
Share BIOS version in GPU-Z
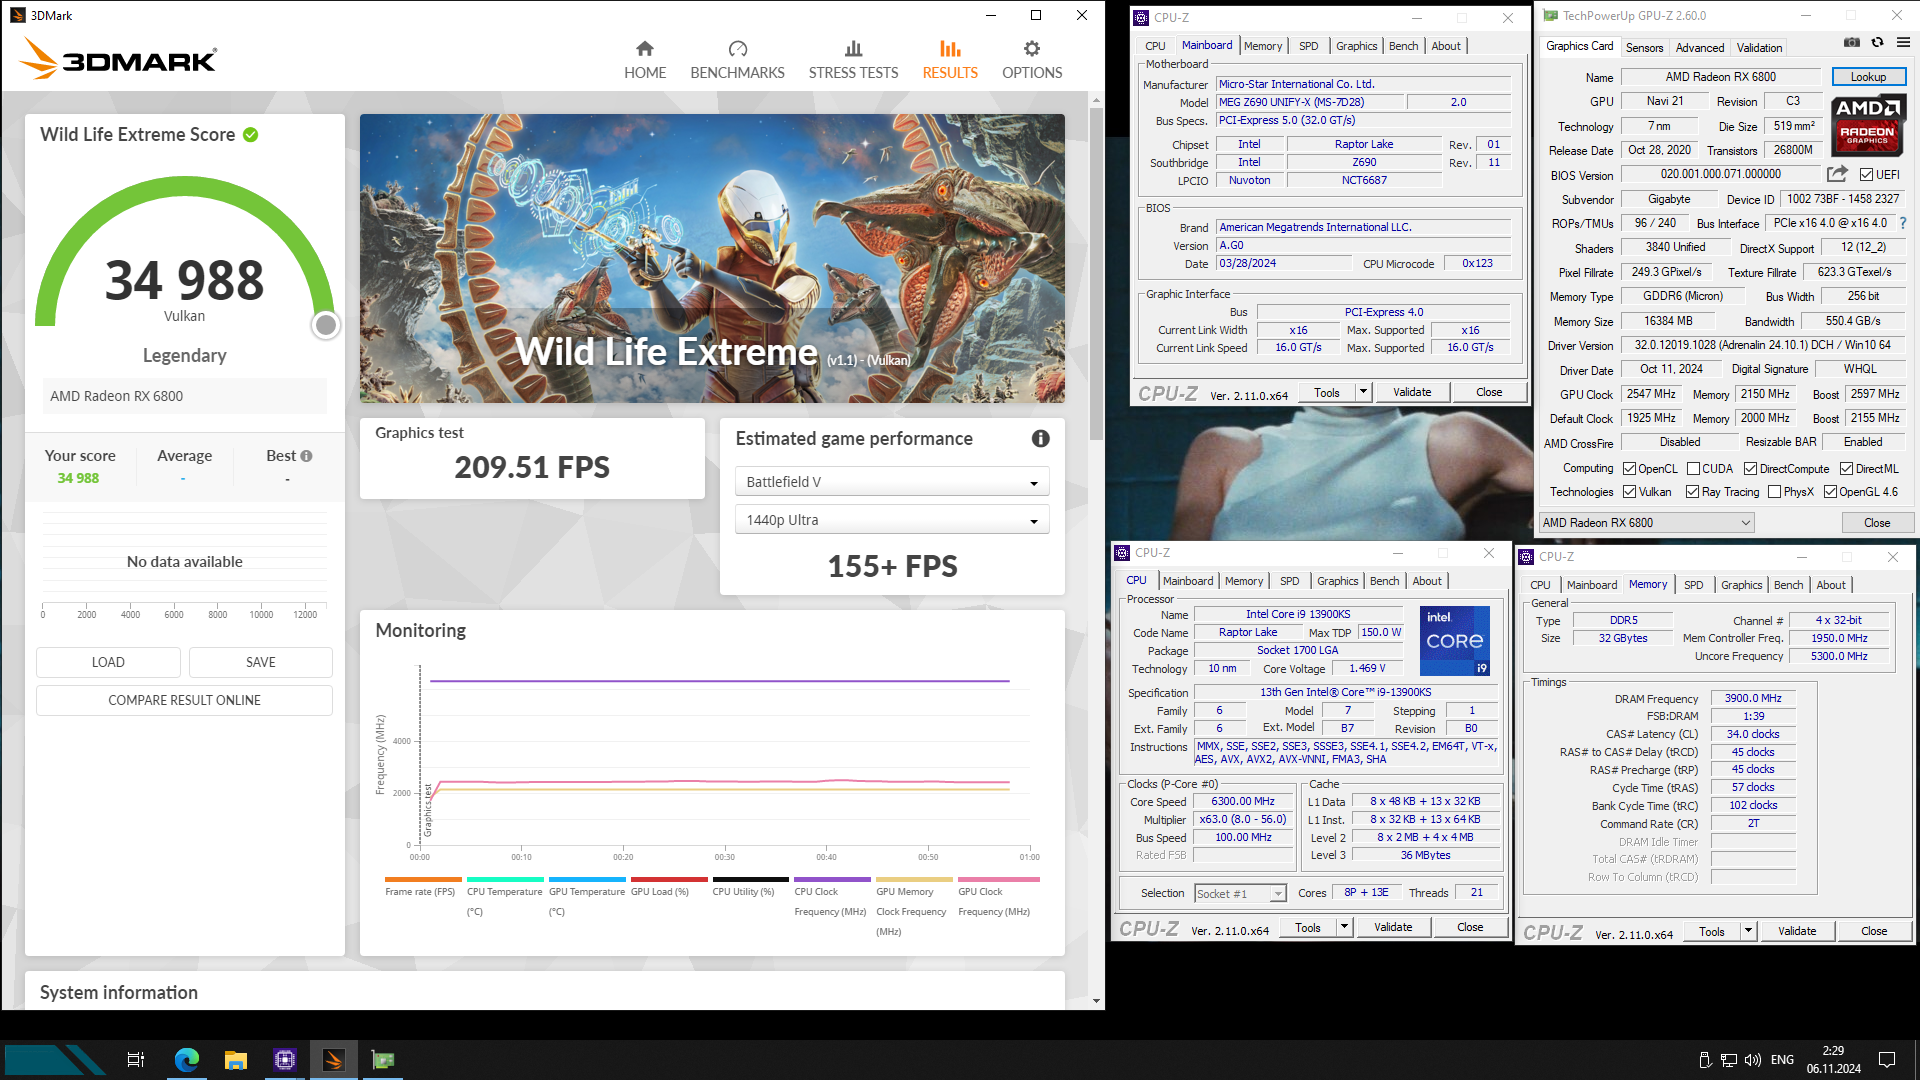pyautogui.click(x=1837, y=174)
